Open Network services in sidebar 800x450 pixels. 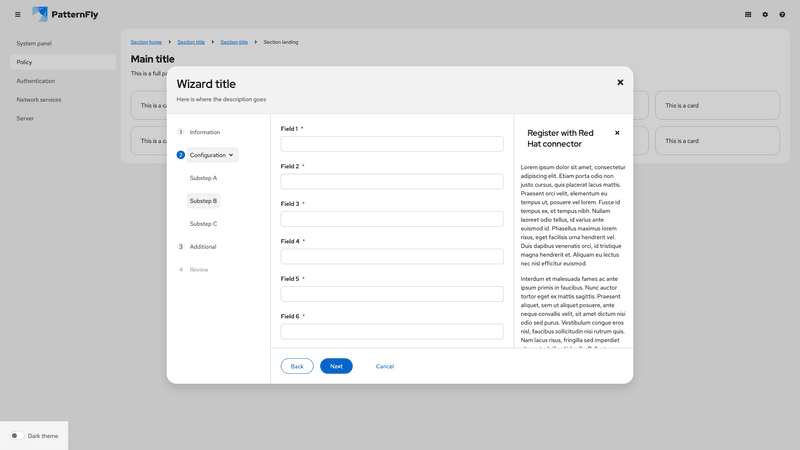coord(39,100)
